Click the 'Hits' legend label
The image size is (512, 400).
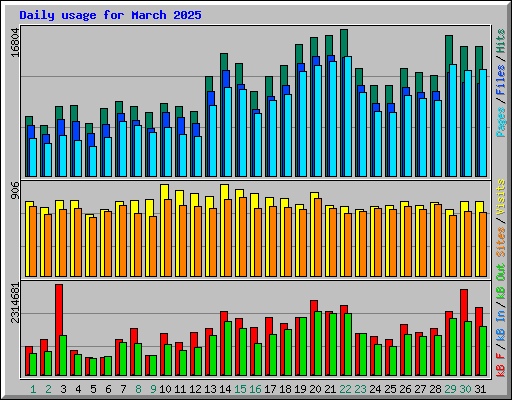point(501,41)
